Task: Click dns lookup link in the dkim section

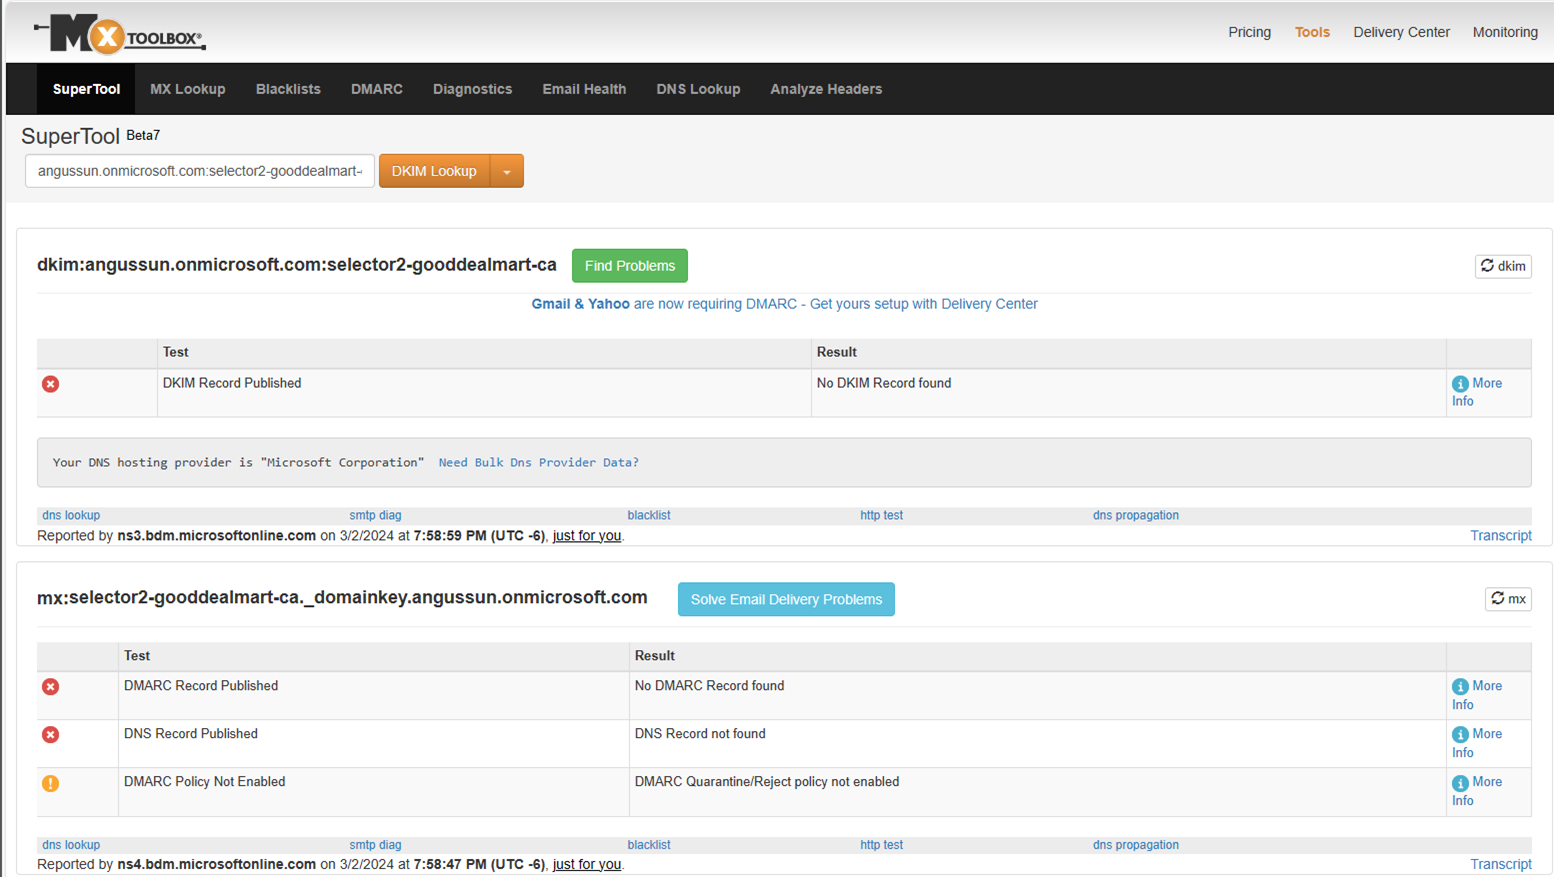Action: point(71,515)
